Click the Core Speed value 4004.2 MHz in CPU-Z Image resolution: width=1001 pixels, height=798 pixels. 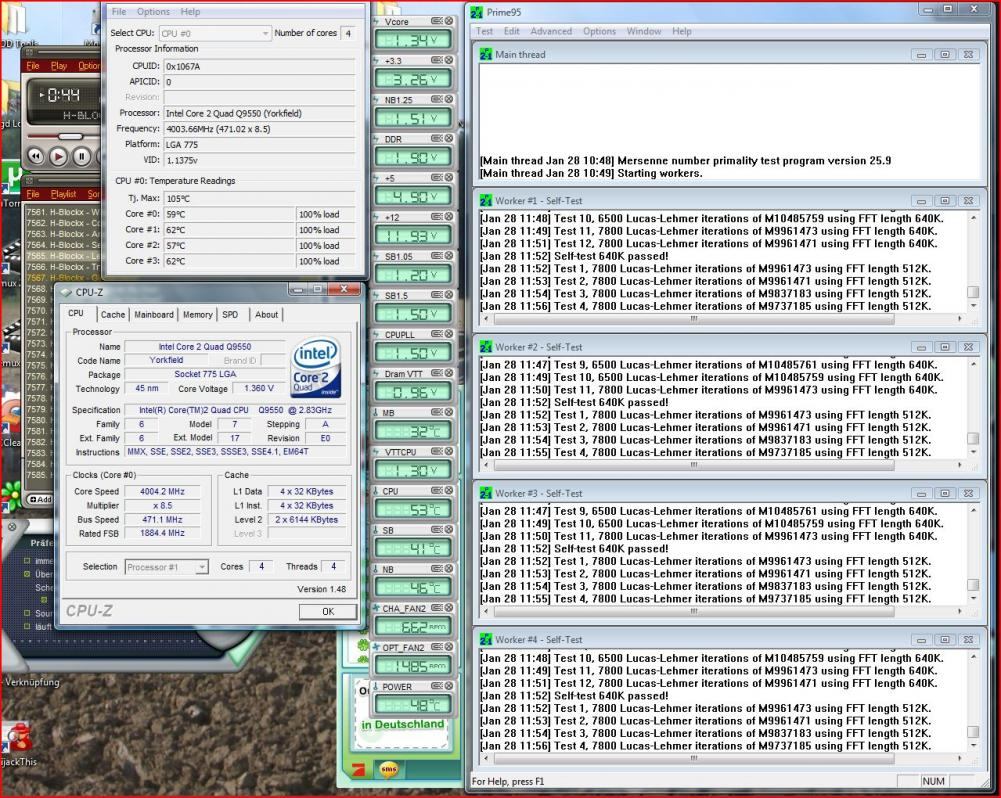click(162, 492)
